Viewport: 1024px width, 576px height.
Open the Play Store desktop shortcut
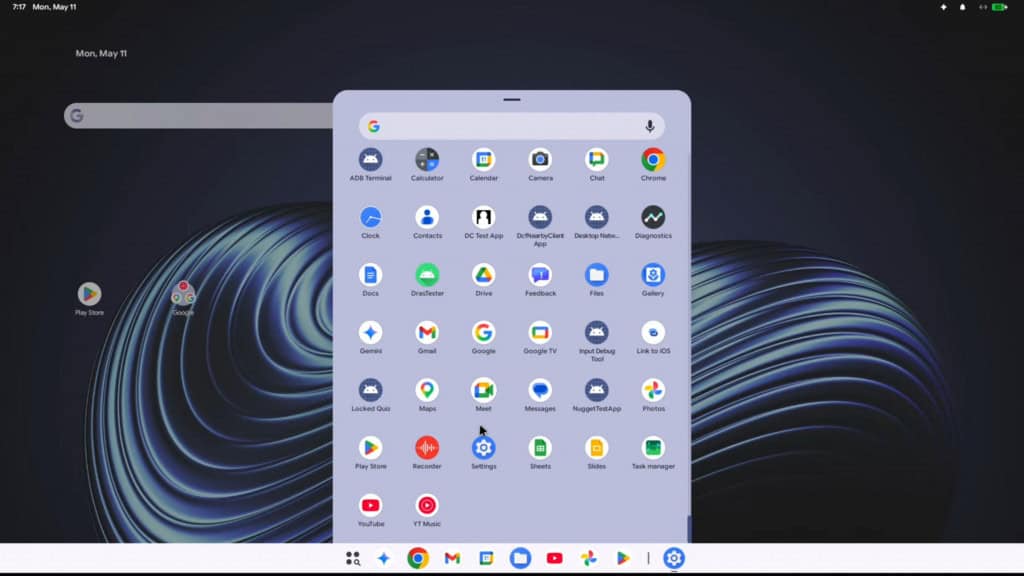(89, 294)
